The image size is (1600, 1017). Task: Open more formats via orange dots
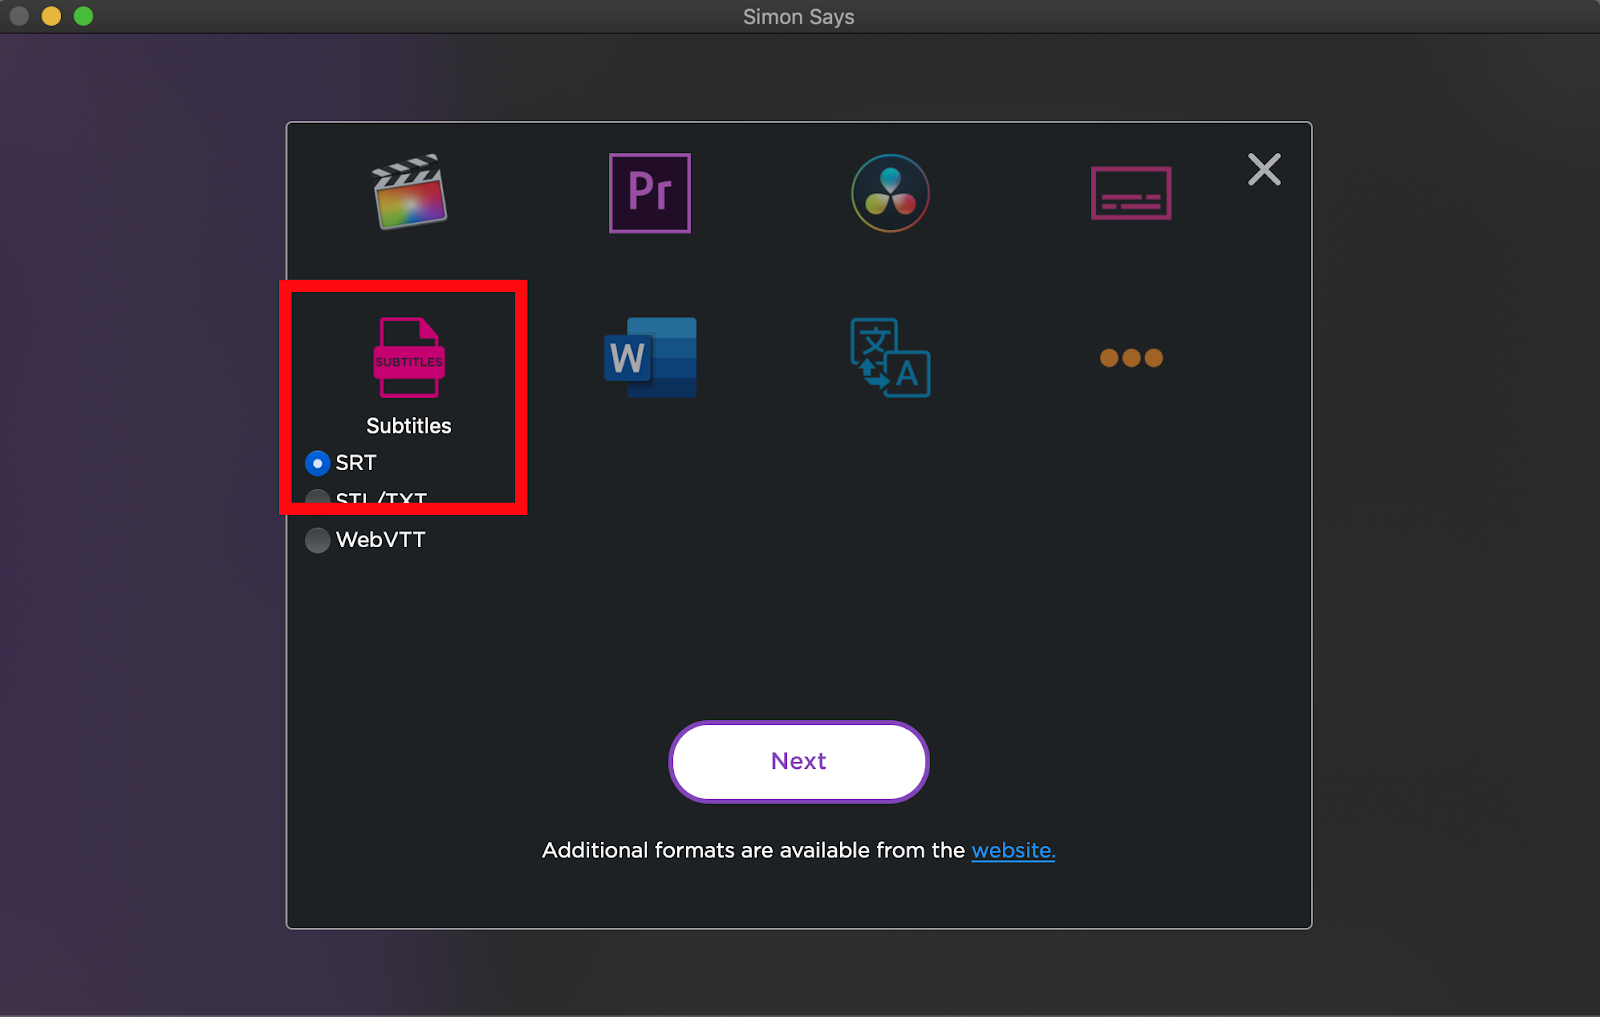click(1131, 358)
